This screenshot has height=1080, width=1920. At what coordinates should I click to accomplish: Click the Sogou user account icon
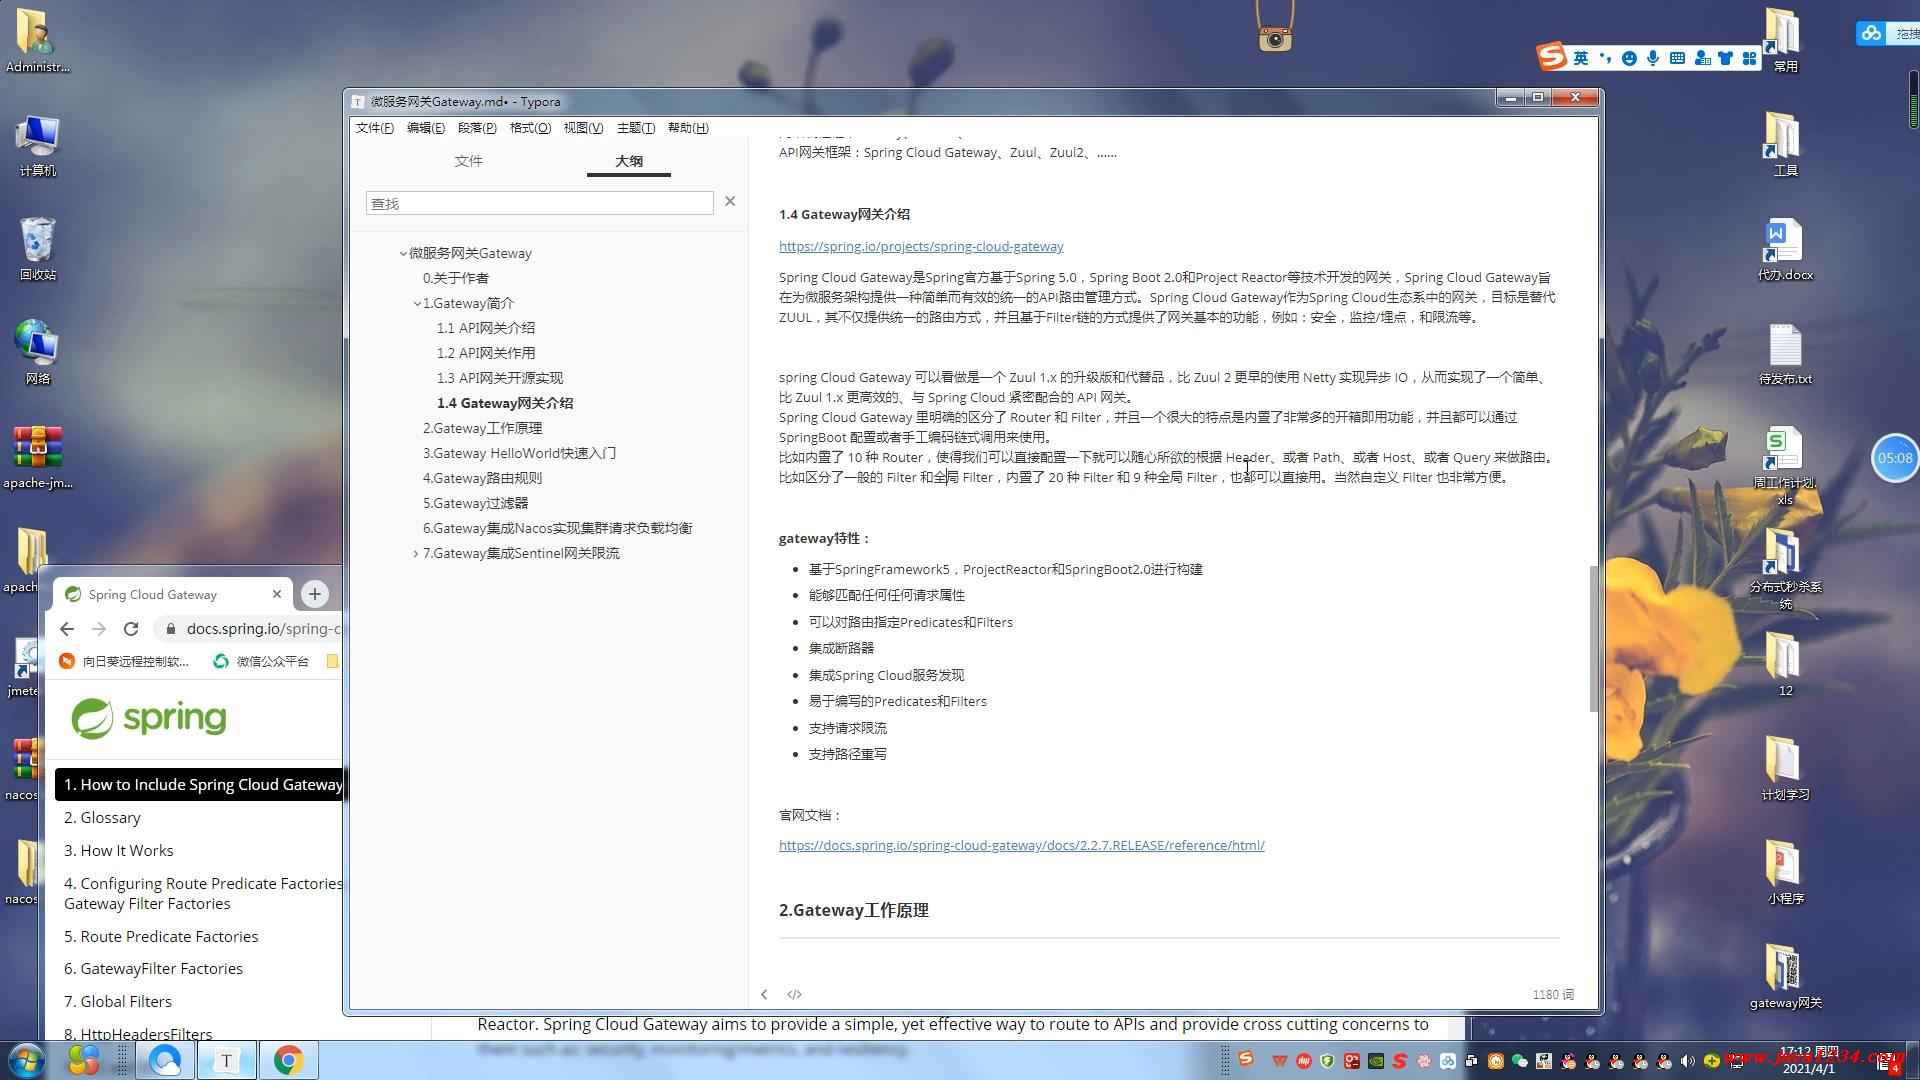pos(1701,58)
